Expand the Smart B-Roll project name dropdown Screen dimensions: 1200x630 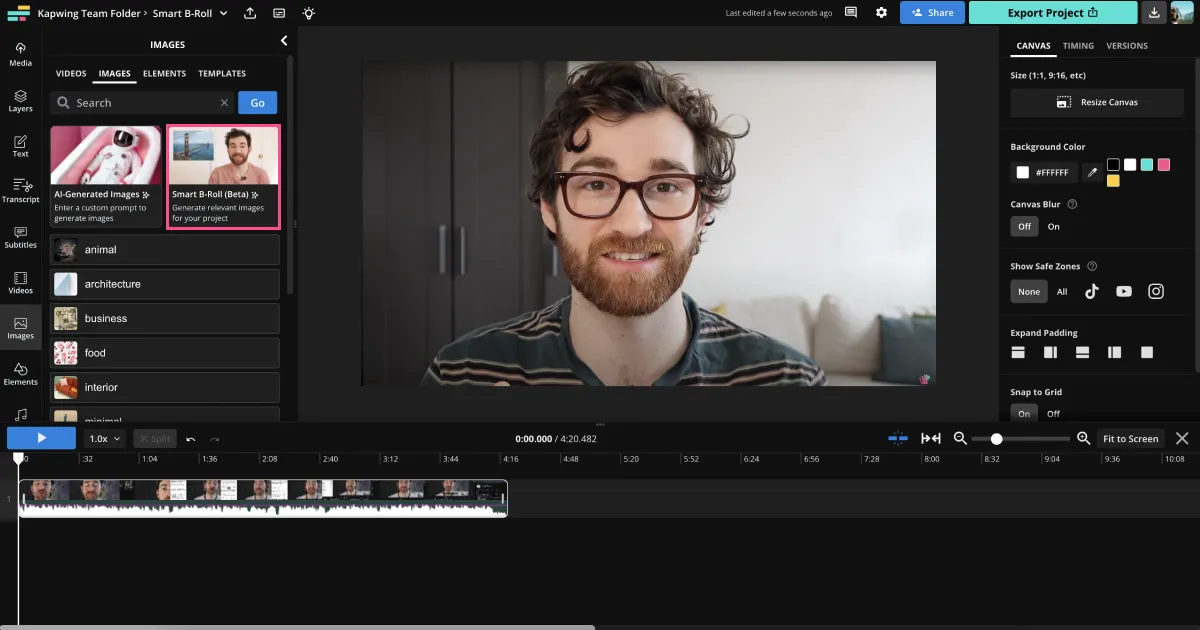224,13
